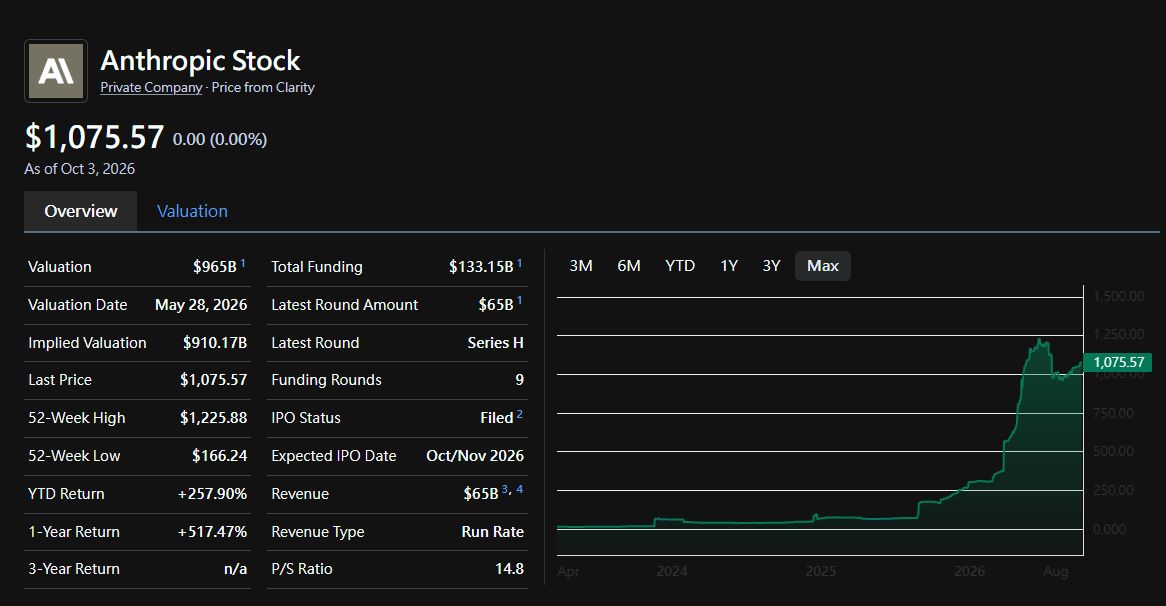Click the "n/a" 3-year return value
1166x606 pixels.
tap(236, 569)
